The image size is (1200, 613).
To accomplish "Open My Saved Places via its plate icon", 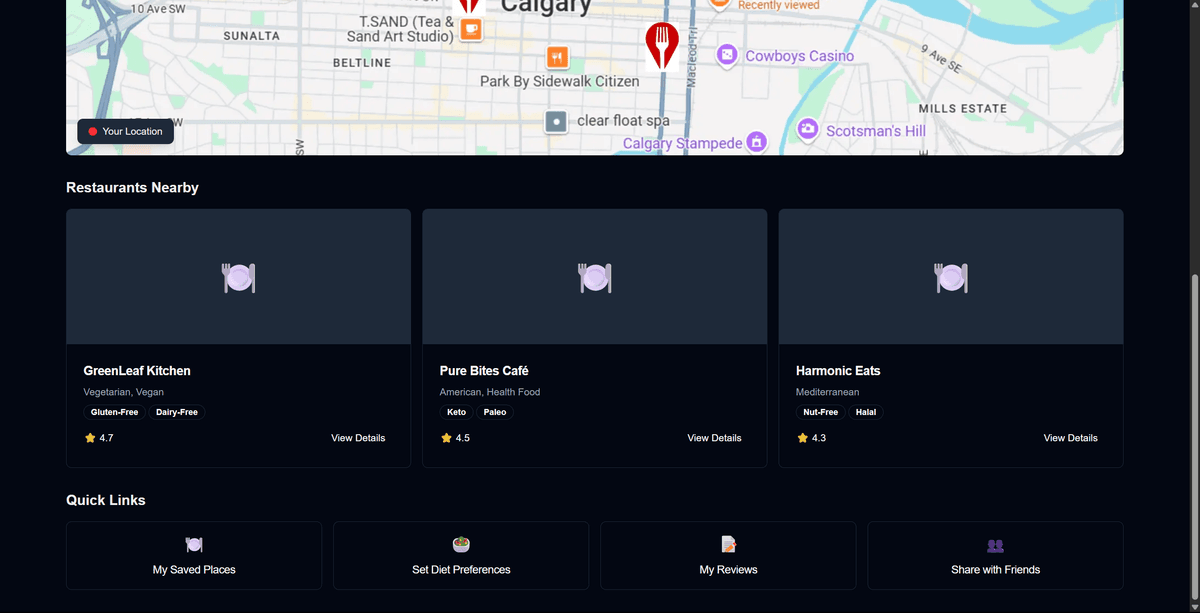I will (193, 544).
